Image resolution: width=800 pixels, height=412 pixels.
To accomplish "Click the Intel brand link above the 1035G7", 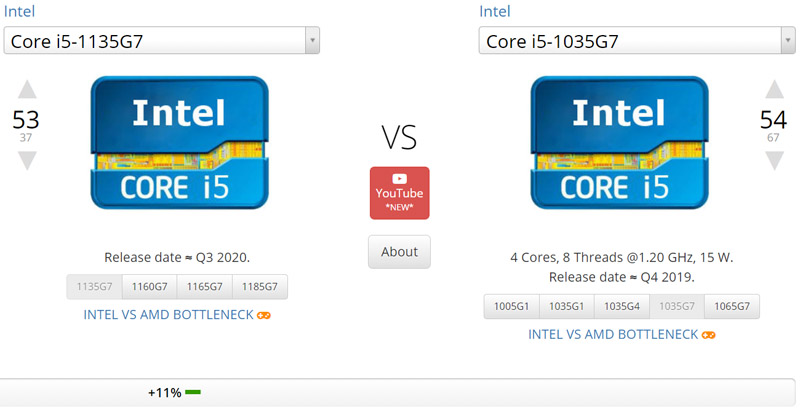I will click(495, 11).
